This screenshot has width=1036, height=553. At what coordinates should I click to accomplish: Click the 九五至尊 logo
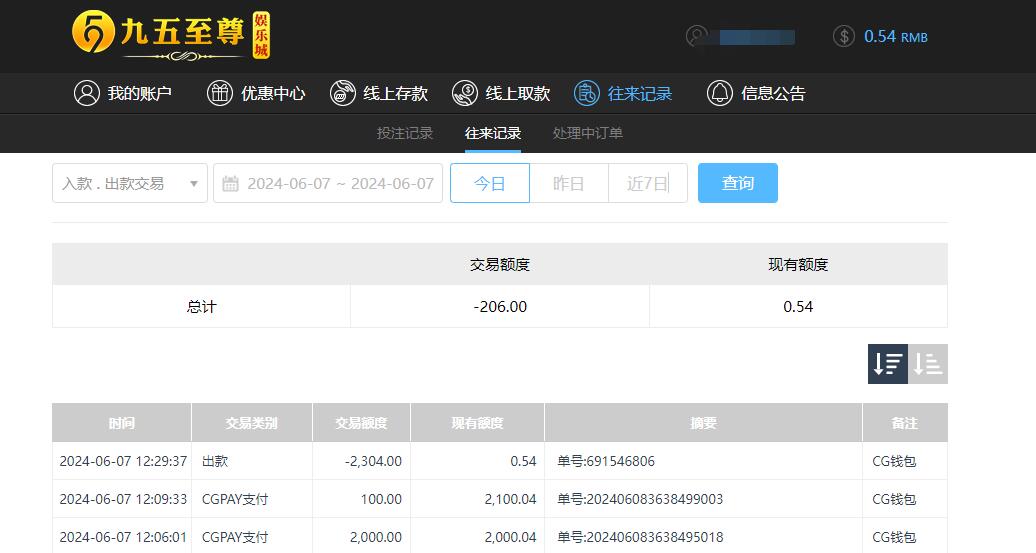tap(170, 35)
